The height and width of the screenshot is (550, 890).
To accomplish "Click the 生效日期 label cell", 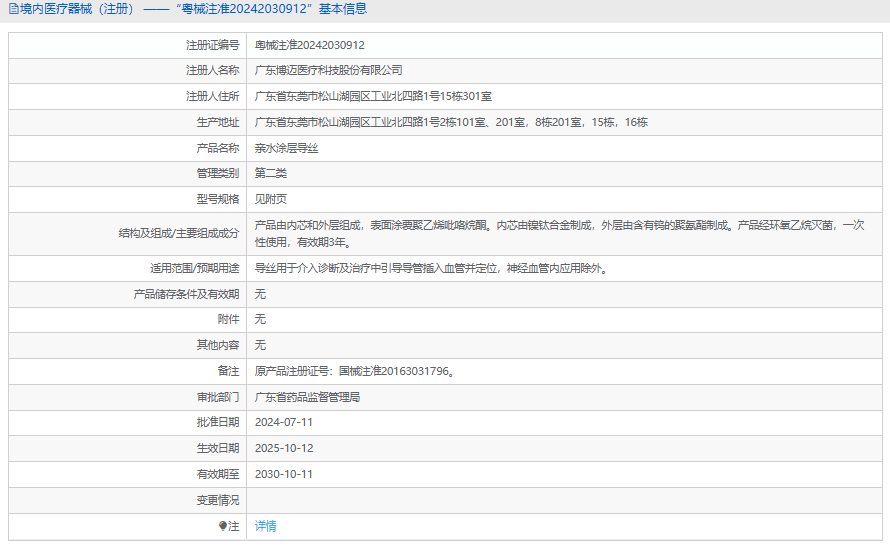I will (x=128, y=448).
